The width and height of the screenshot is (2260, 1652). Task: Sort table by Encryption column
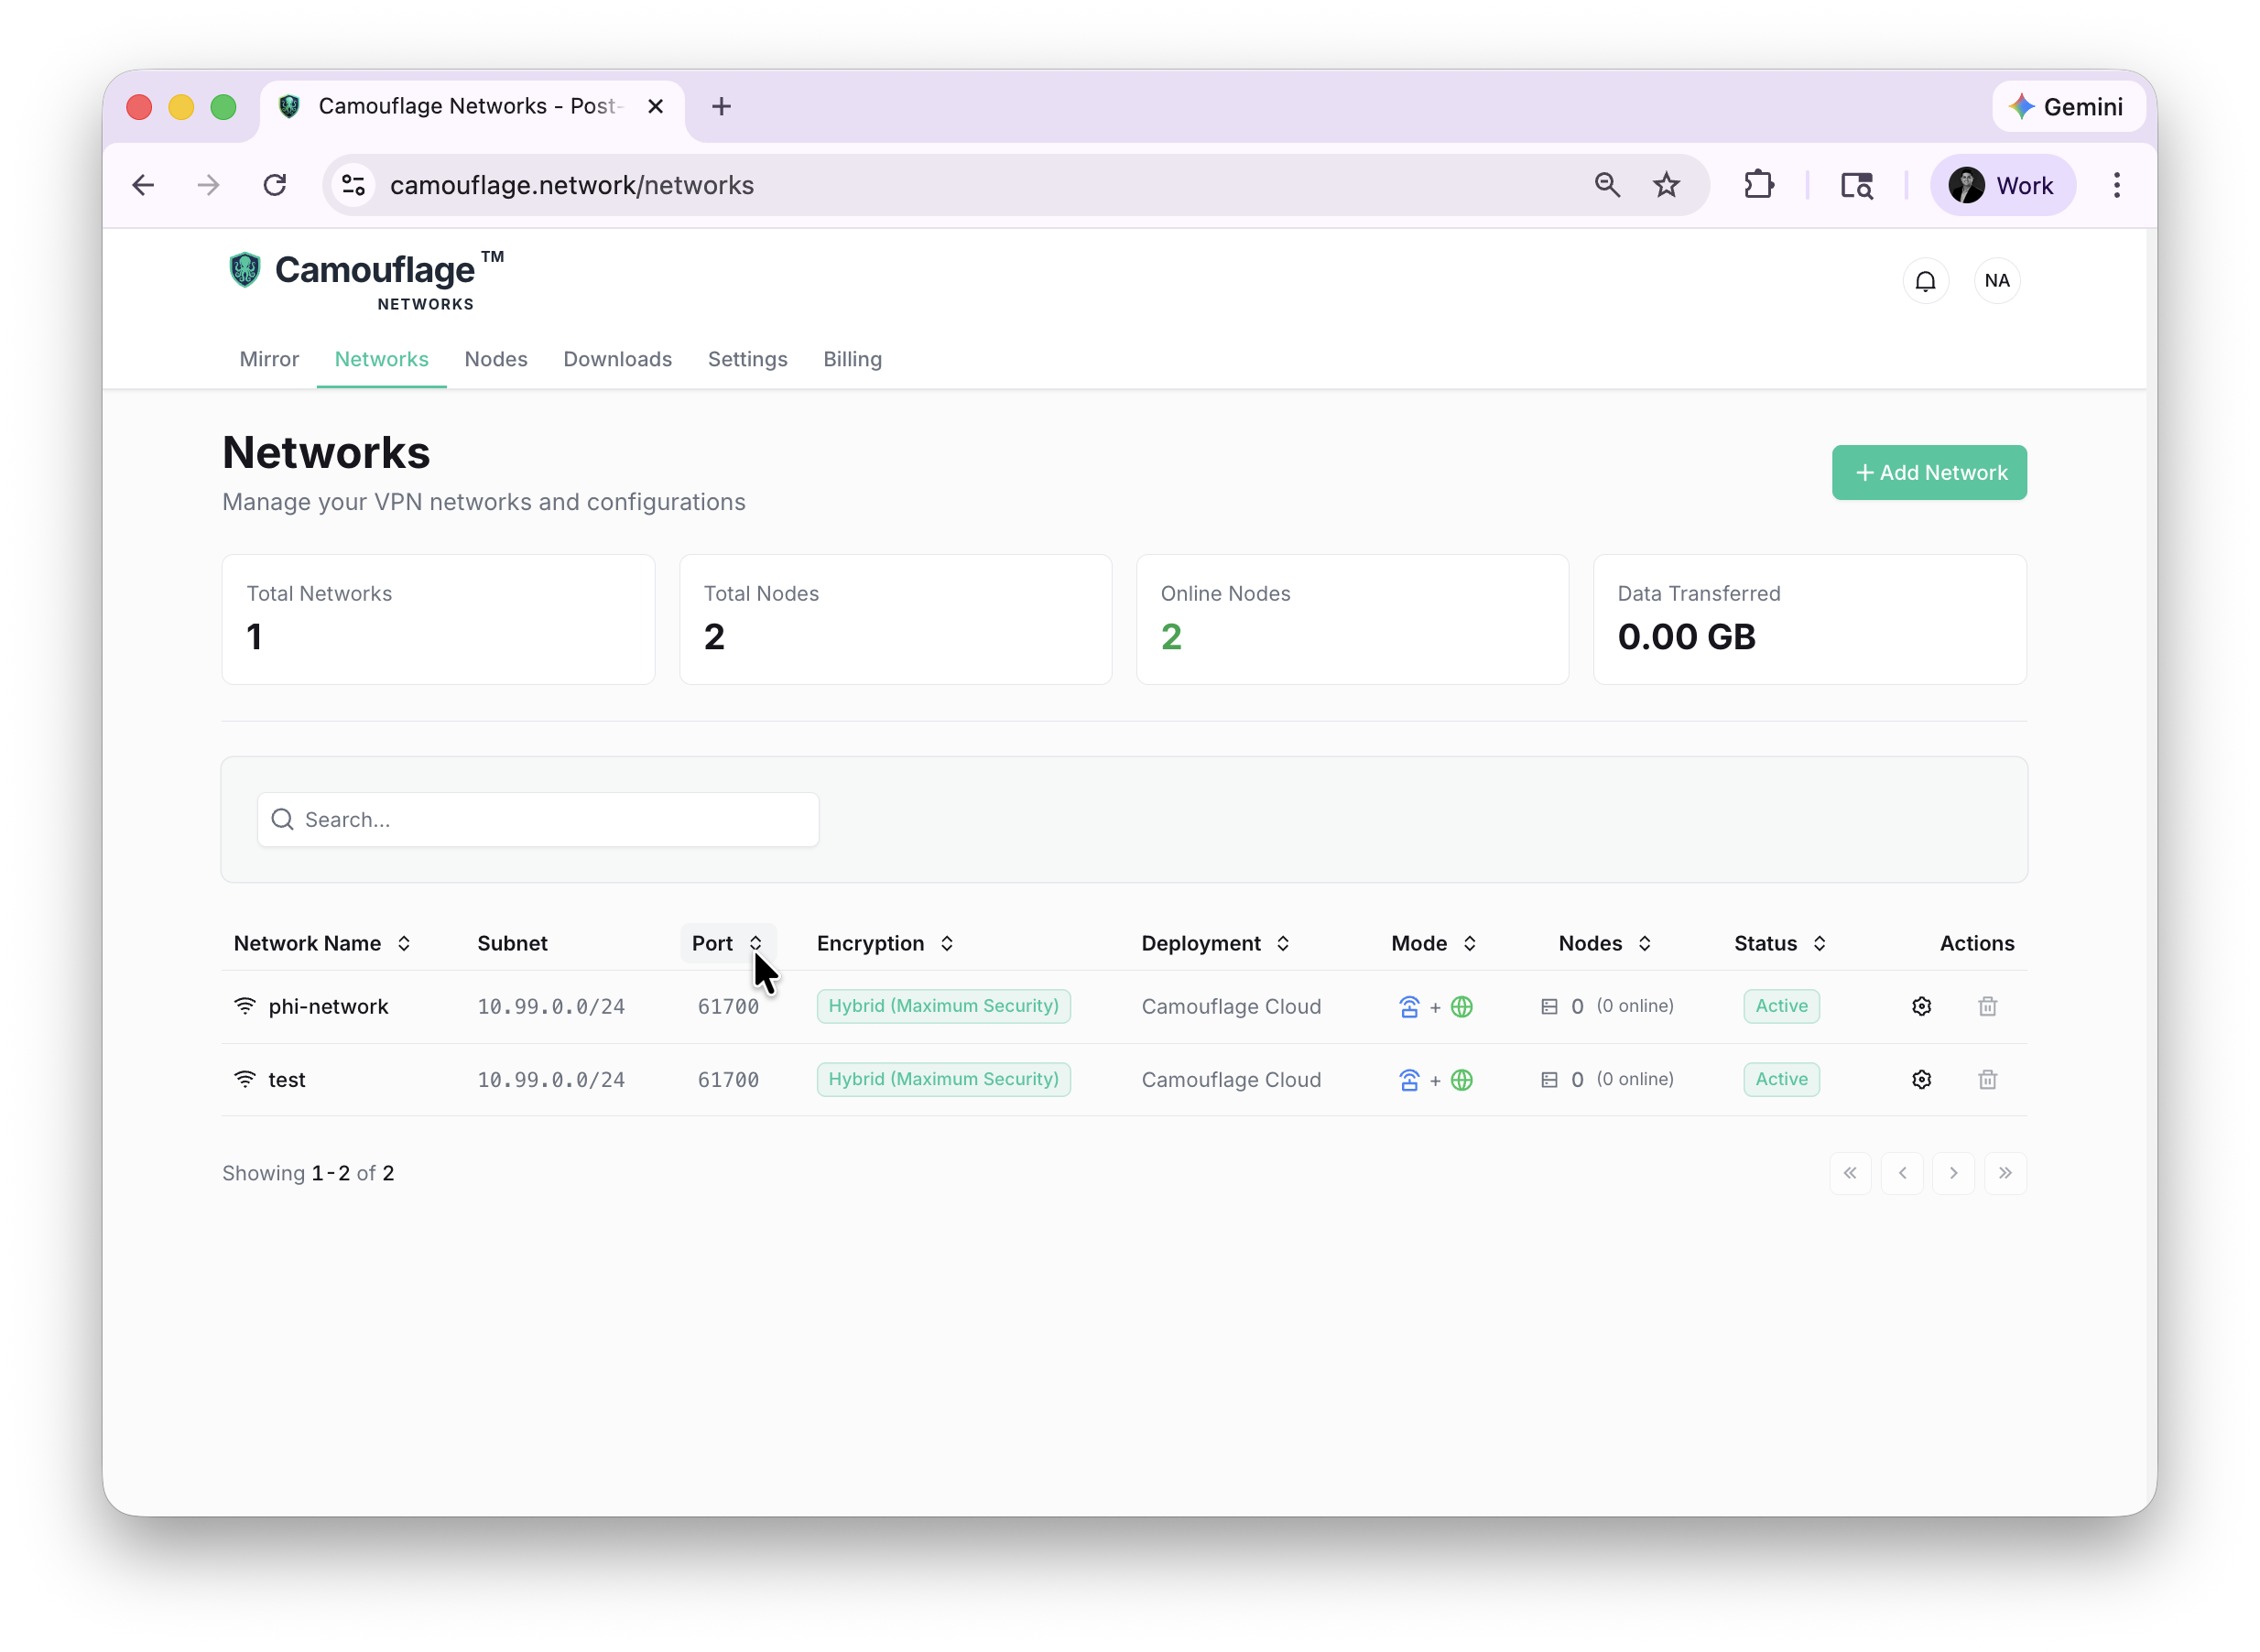pos(885,943)
